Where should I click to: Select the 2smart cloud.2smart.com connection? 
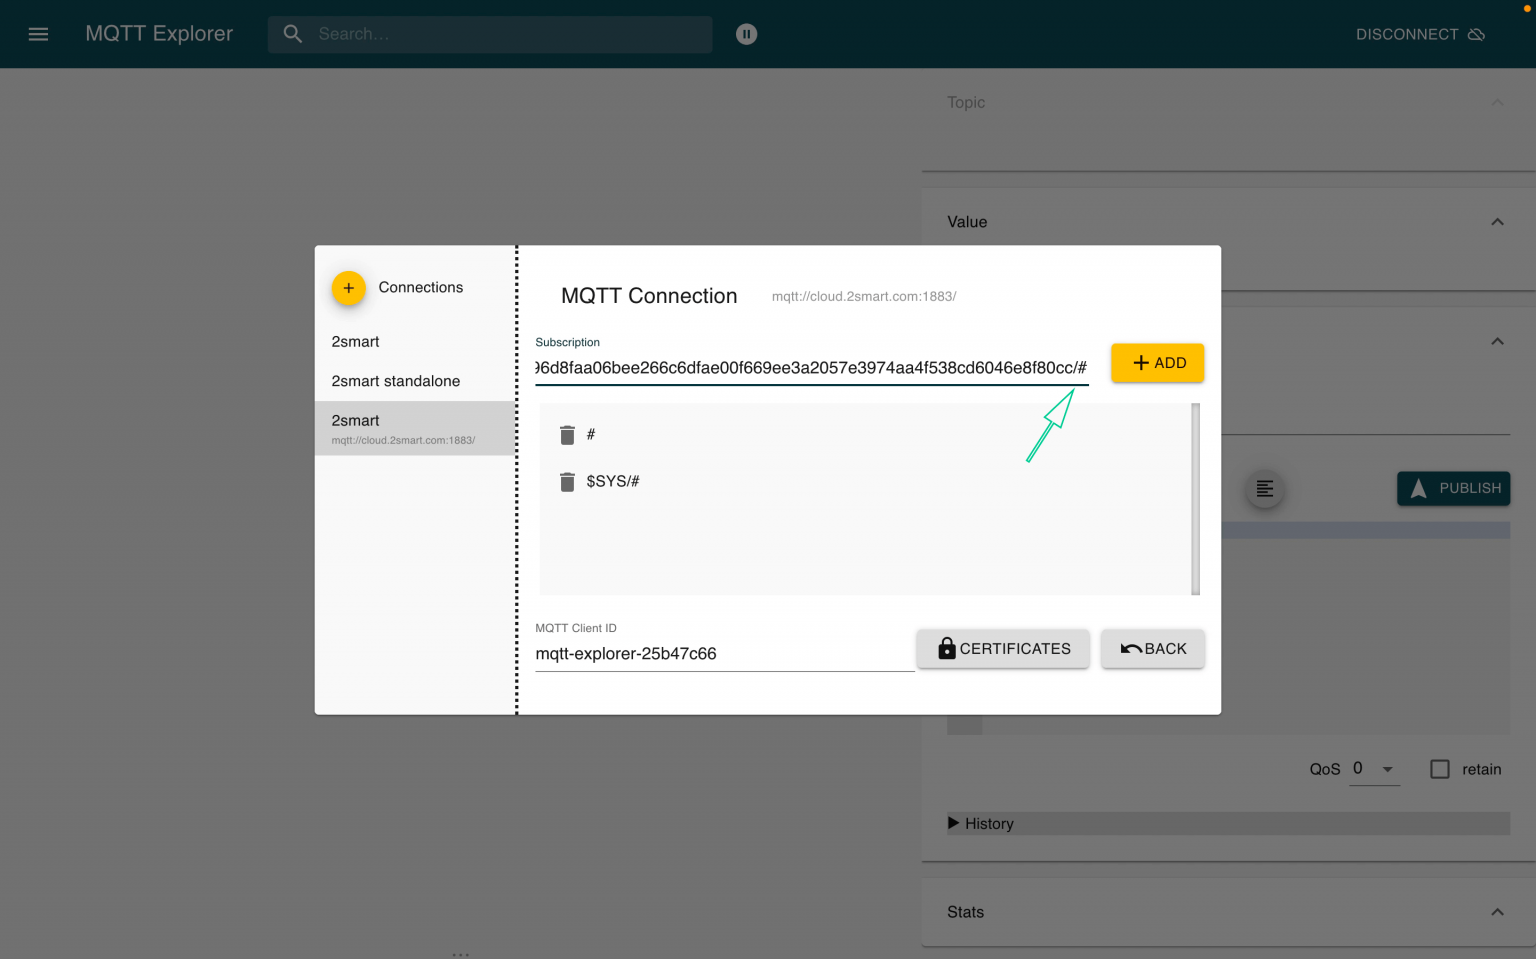click(415, 429)
